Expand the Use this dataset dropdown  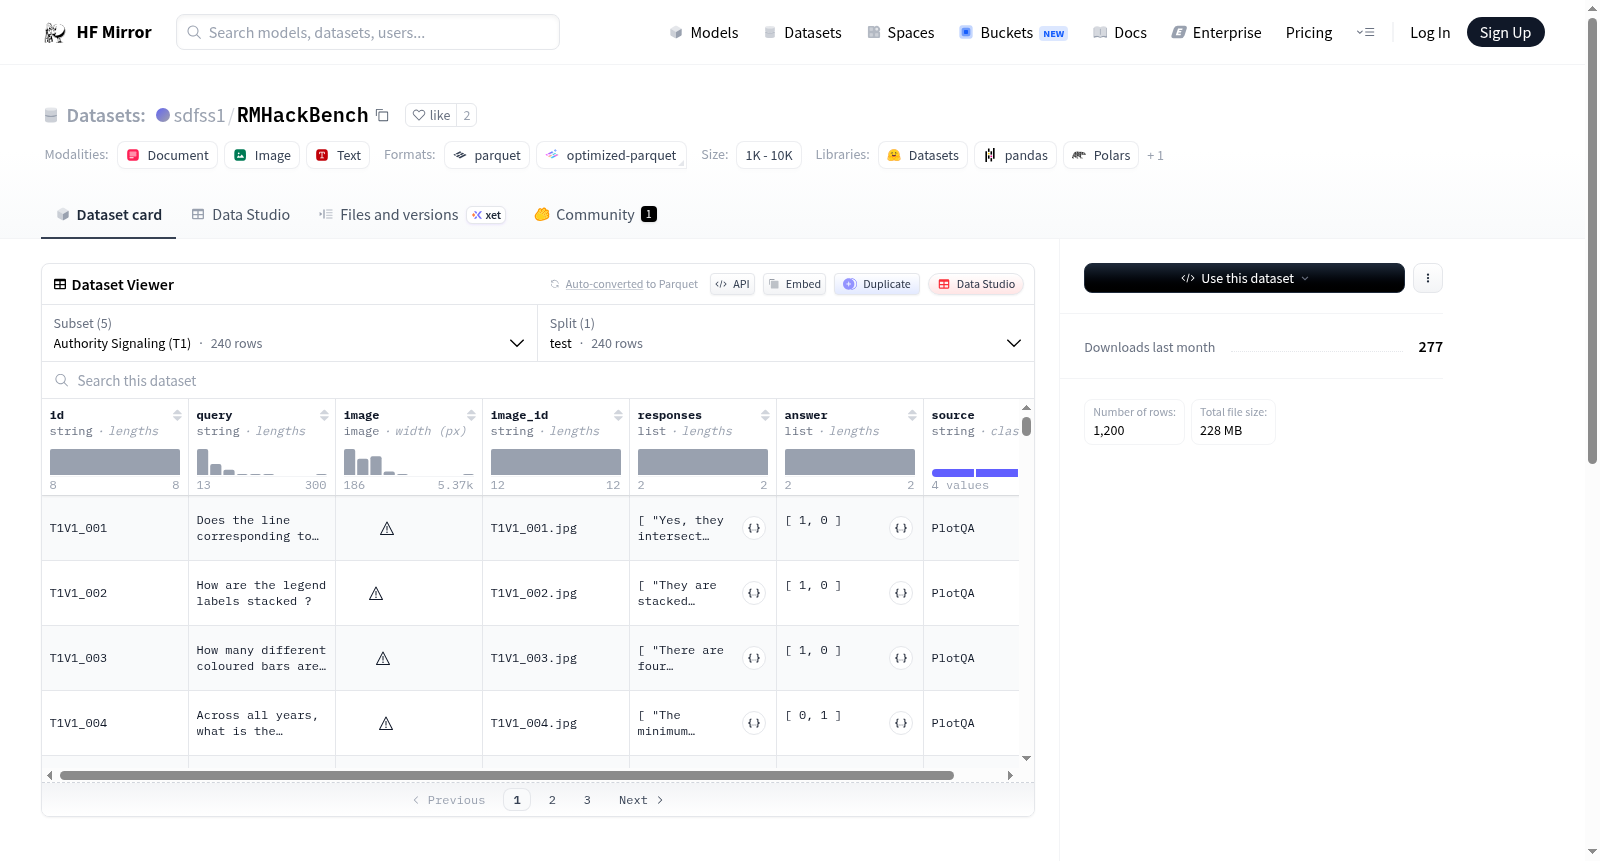coord(1244,278)
